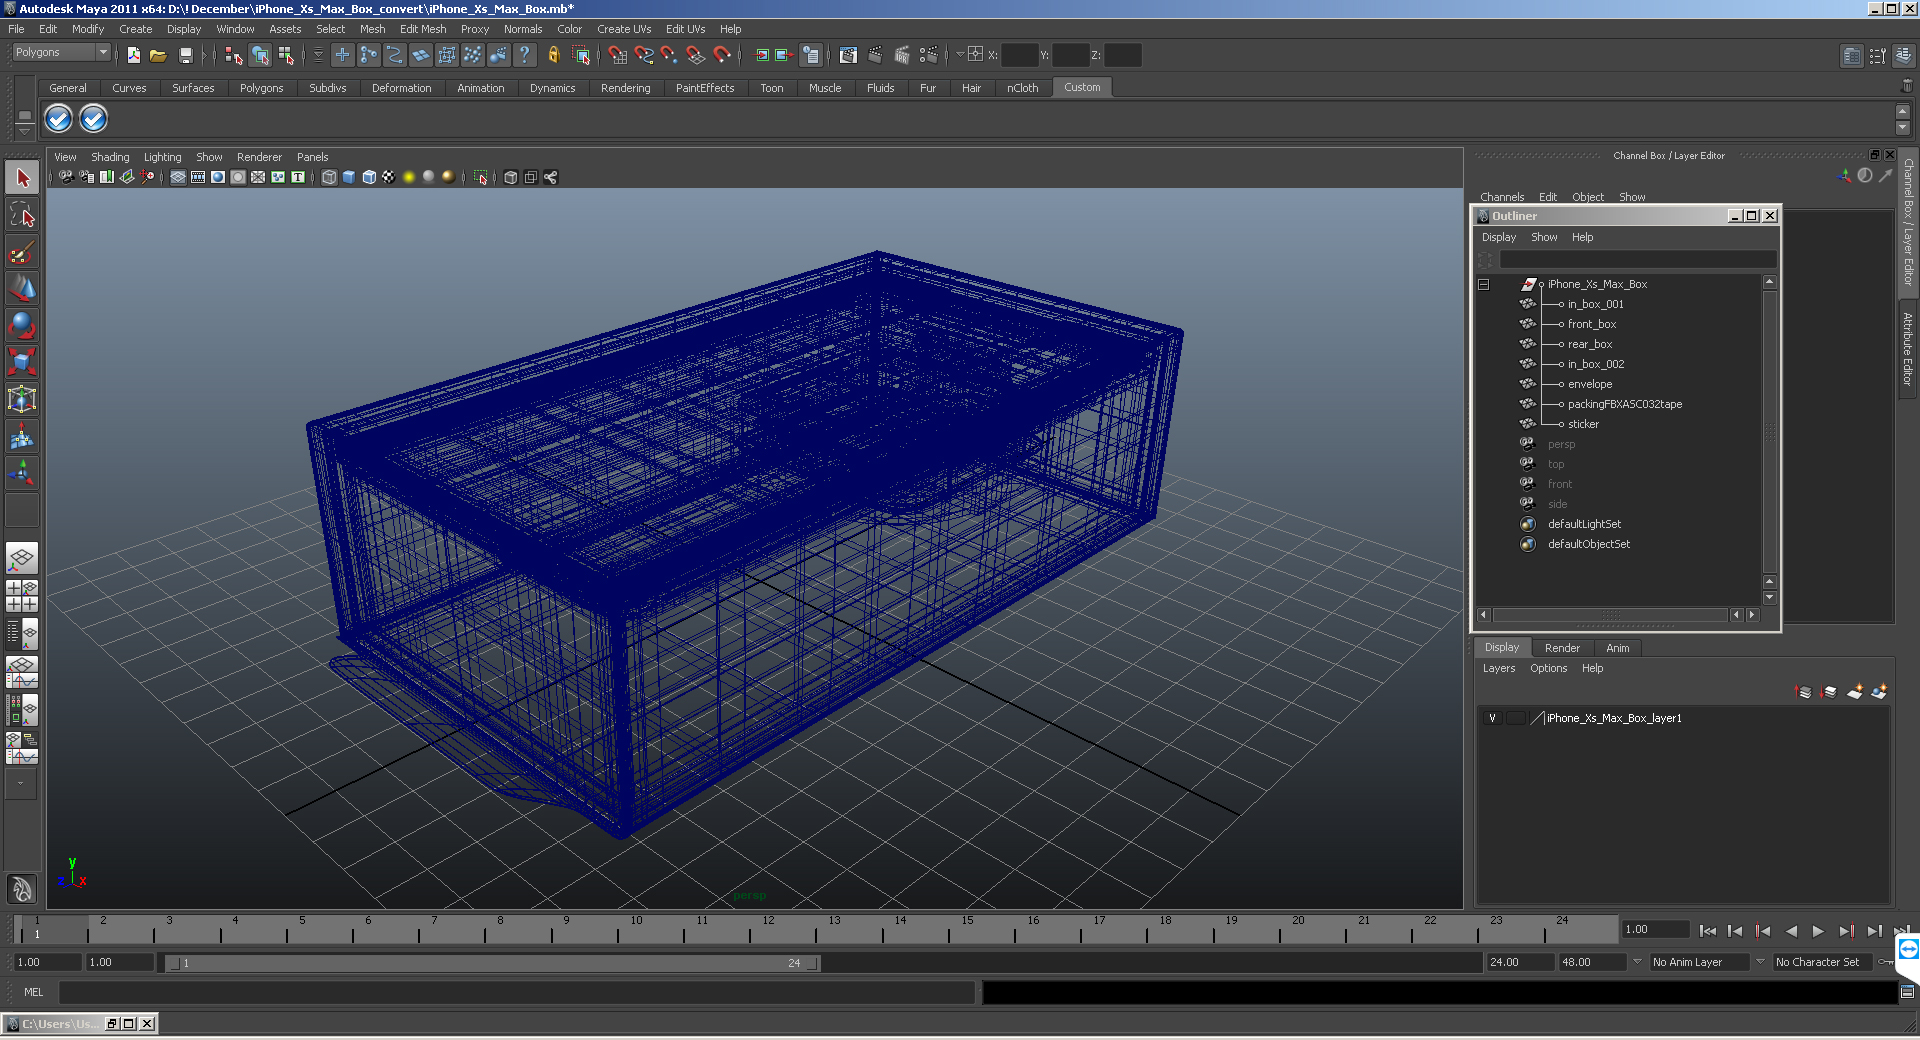Toggle Lock current selection padlock icon

(554, 55)
